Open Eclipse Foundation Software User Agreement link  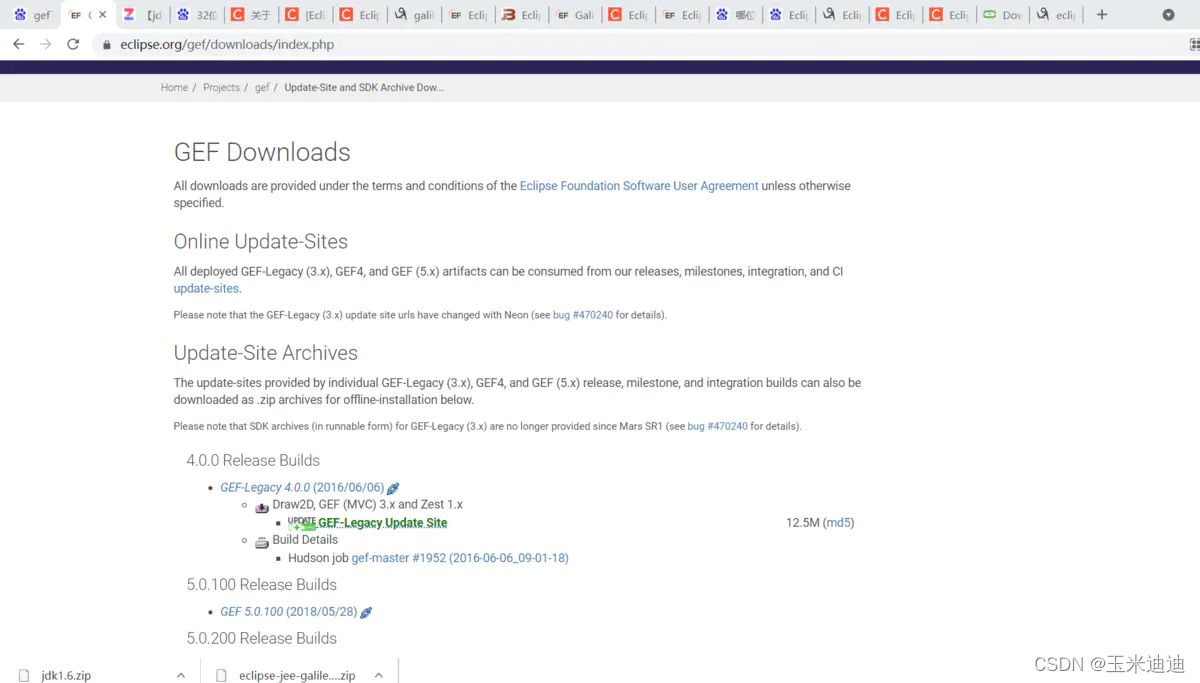pos(639,186)
